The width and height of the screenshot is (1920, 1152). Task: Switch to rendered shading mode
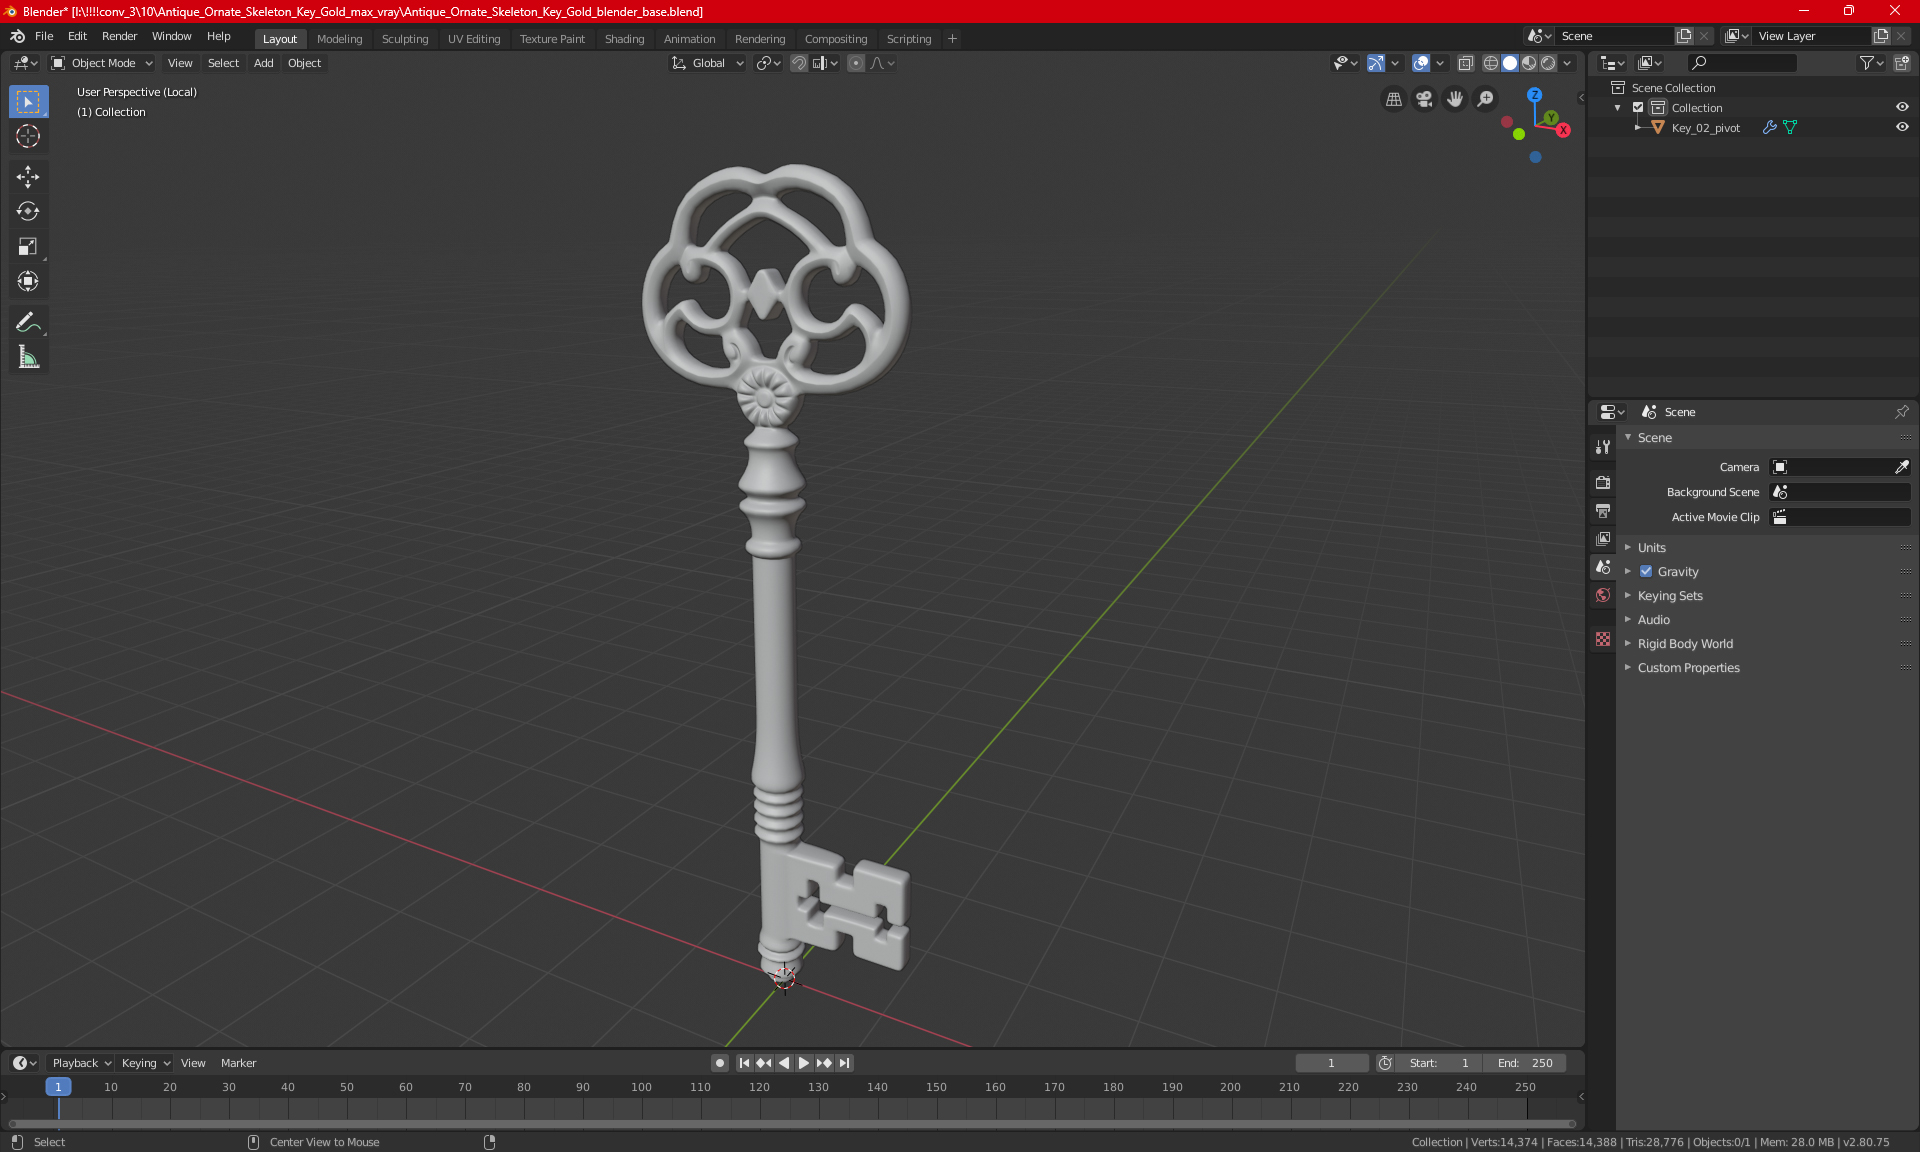tap(1548, 63)
